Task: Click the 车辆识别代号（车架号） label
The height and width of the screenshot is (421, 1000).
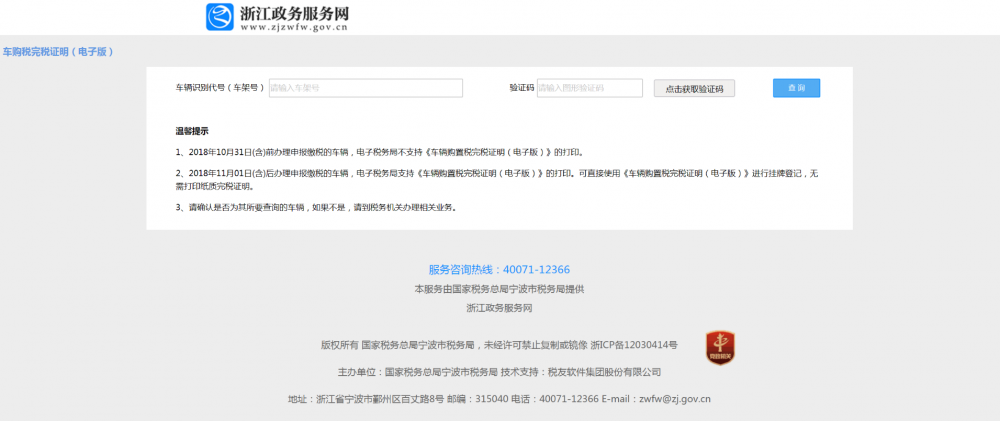Action: 220,88
